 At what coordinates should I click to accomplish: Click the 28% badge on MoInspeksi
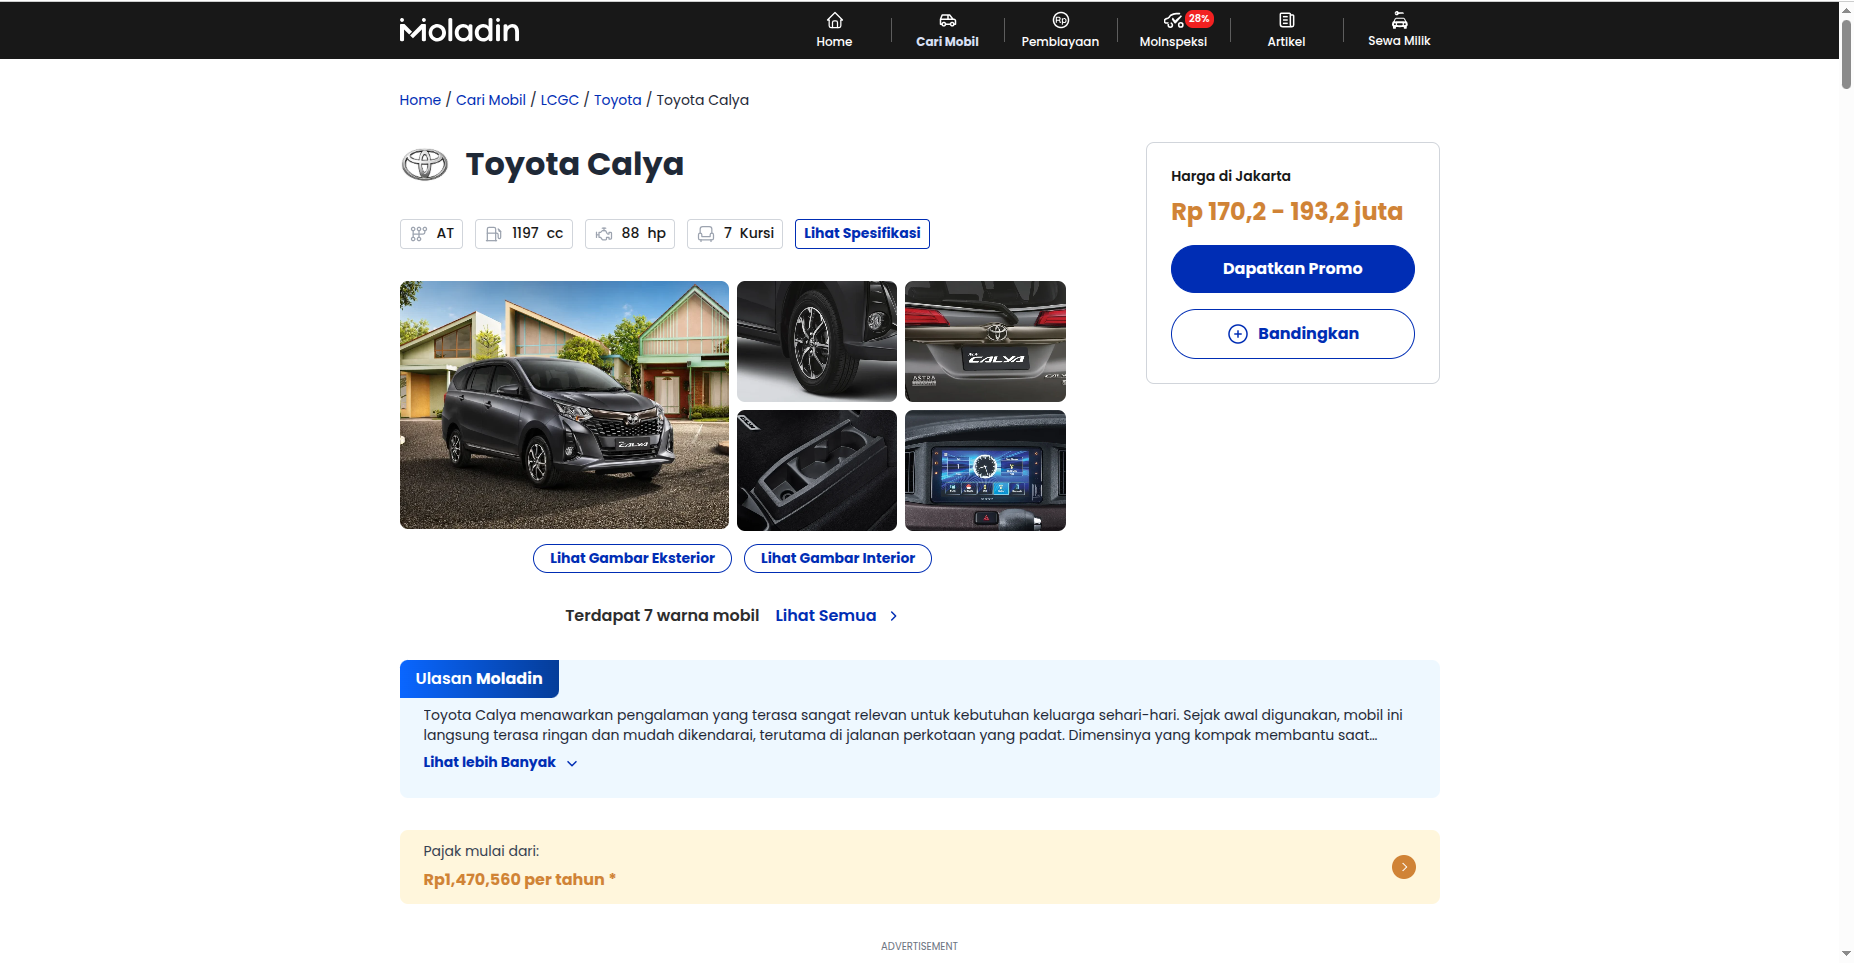click(1199, 18)
